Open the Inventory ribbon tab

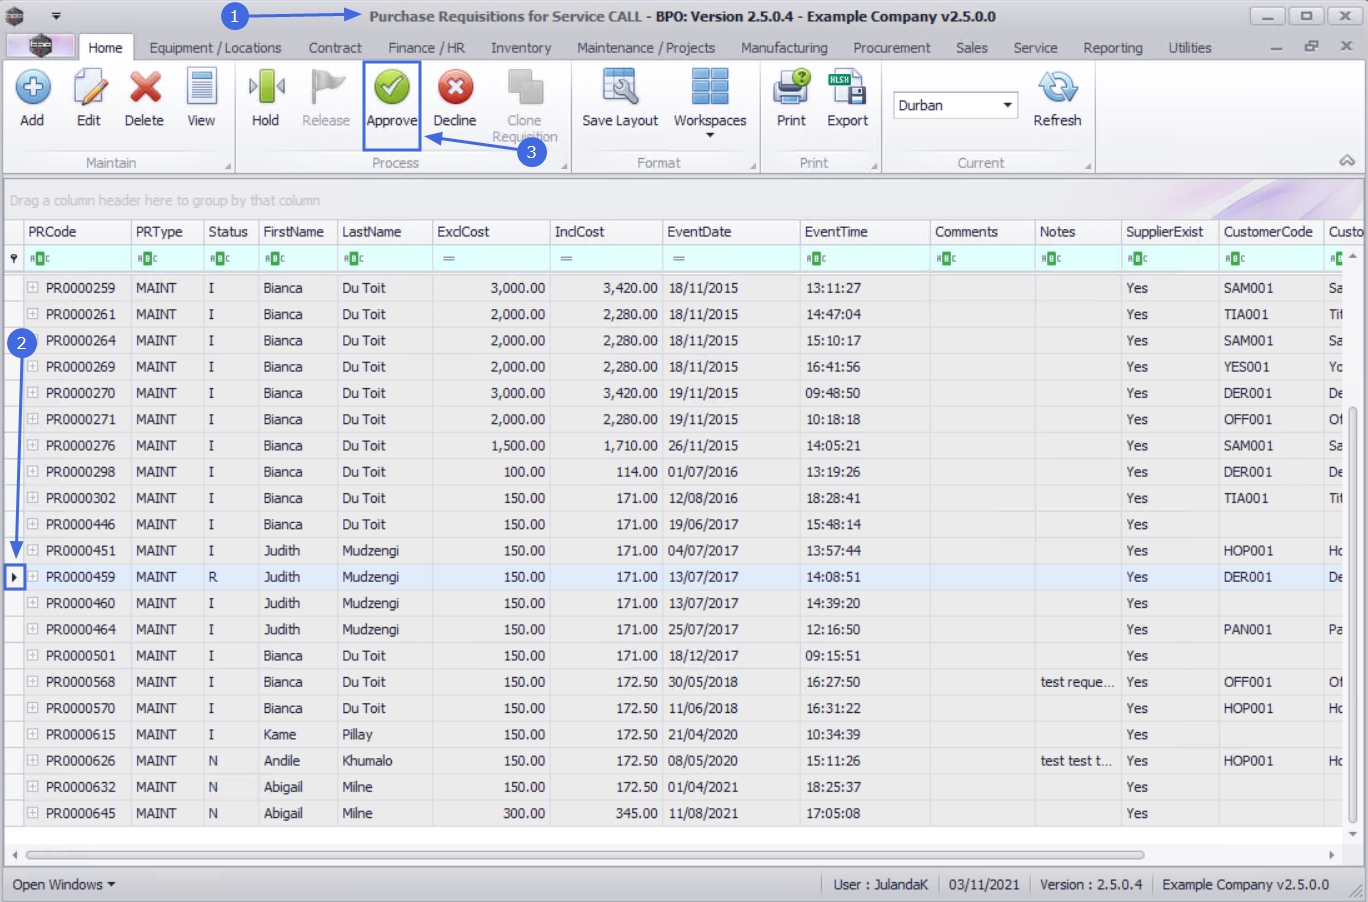click(x=520, y=48)
